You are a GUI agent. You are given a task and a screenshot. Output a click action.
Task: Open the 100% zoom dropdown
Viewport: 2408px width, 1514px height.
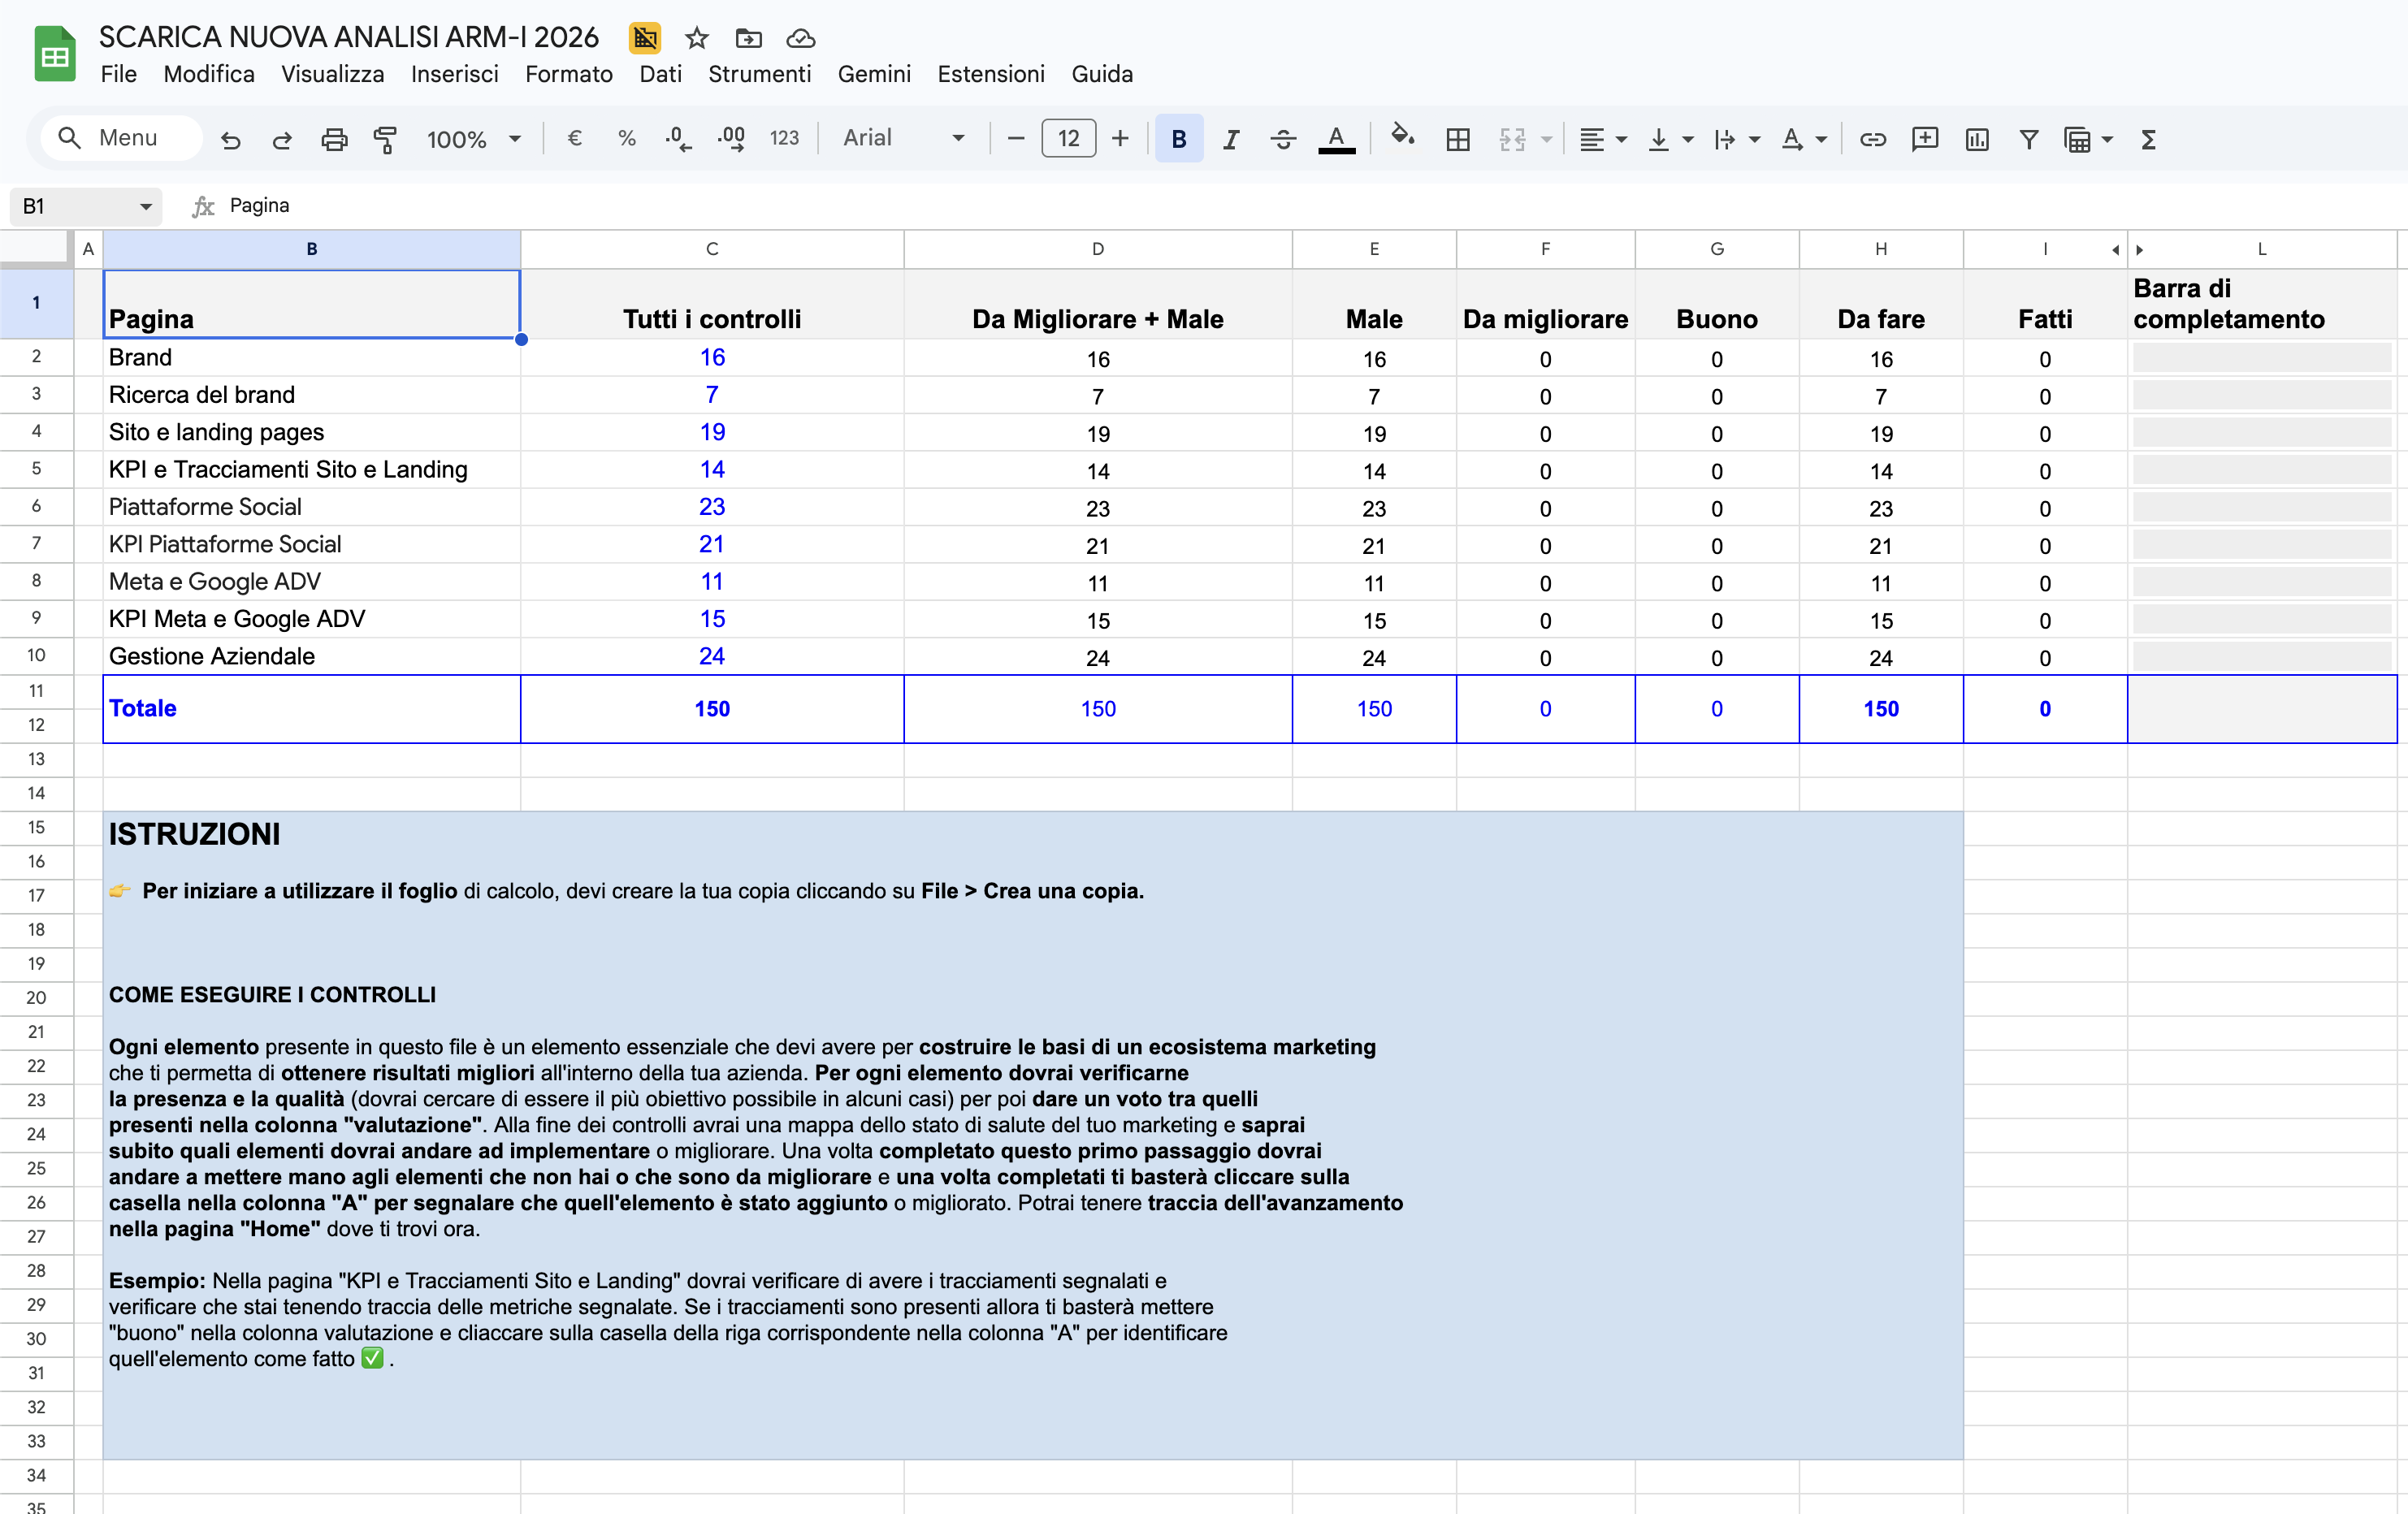click(x=474, y=139)
